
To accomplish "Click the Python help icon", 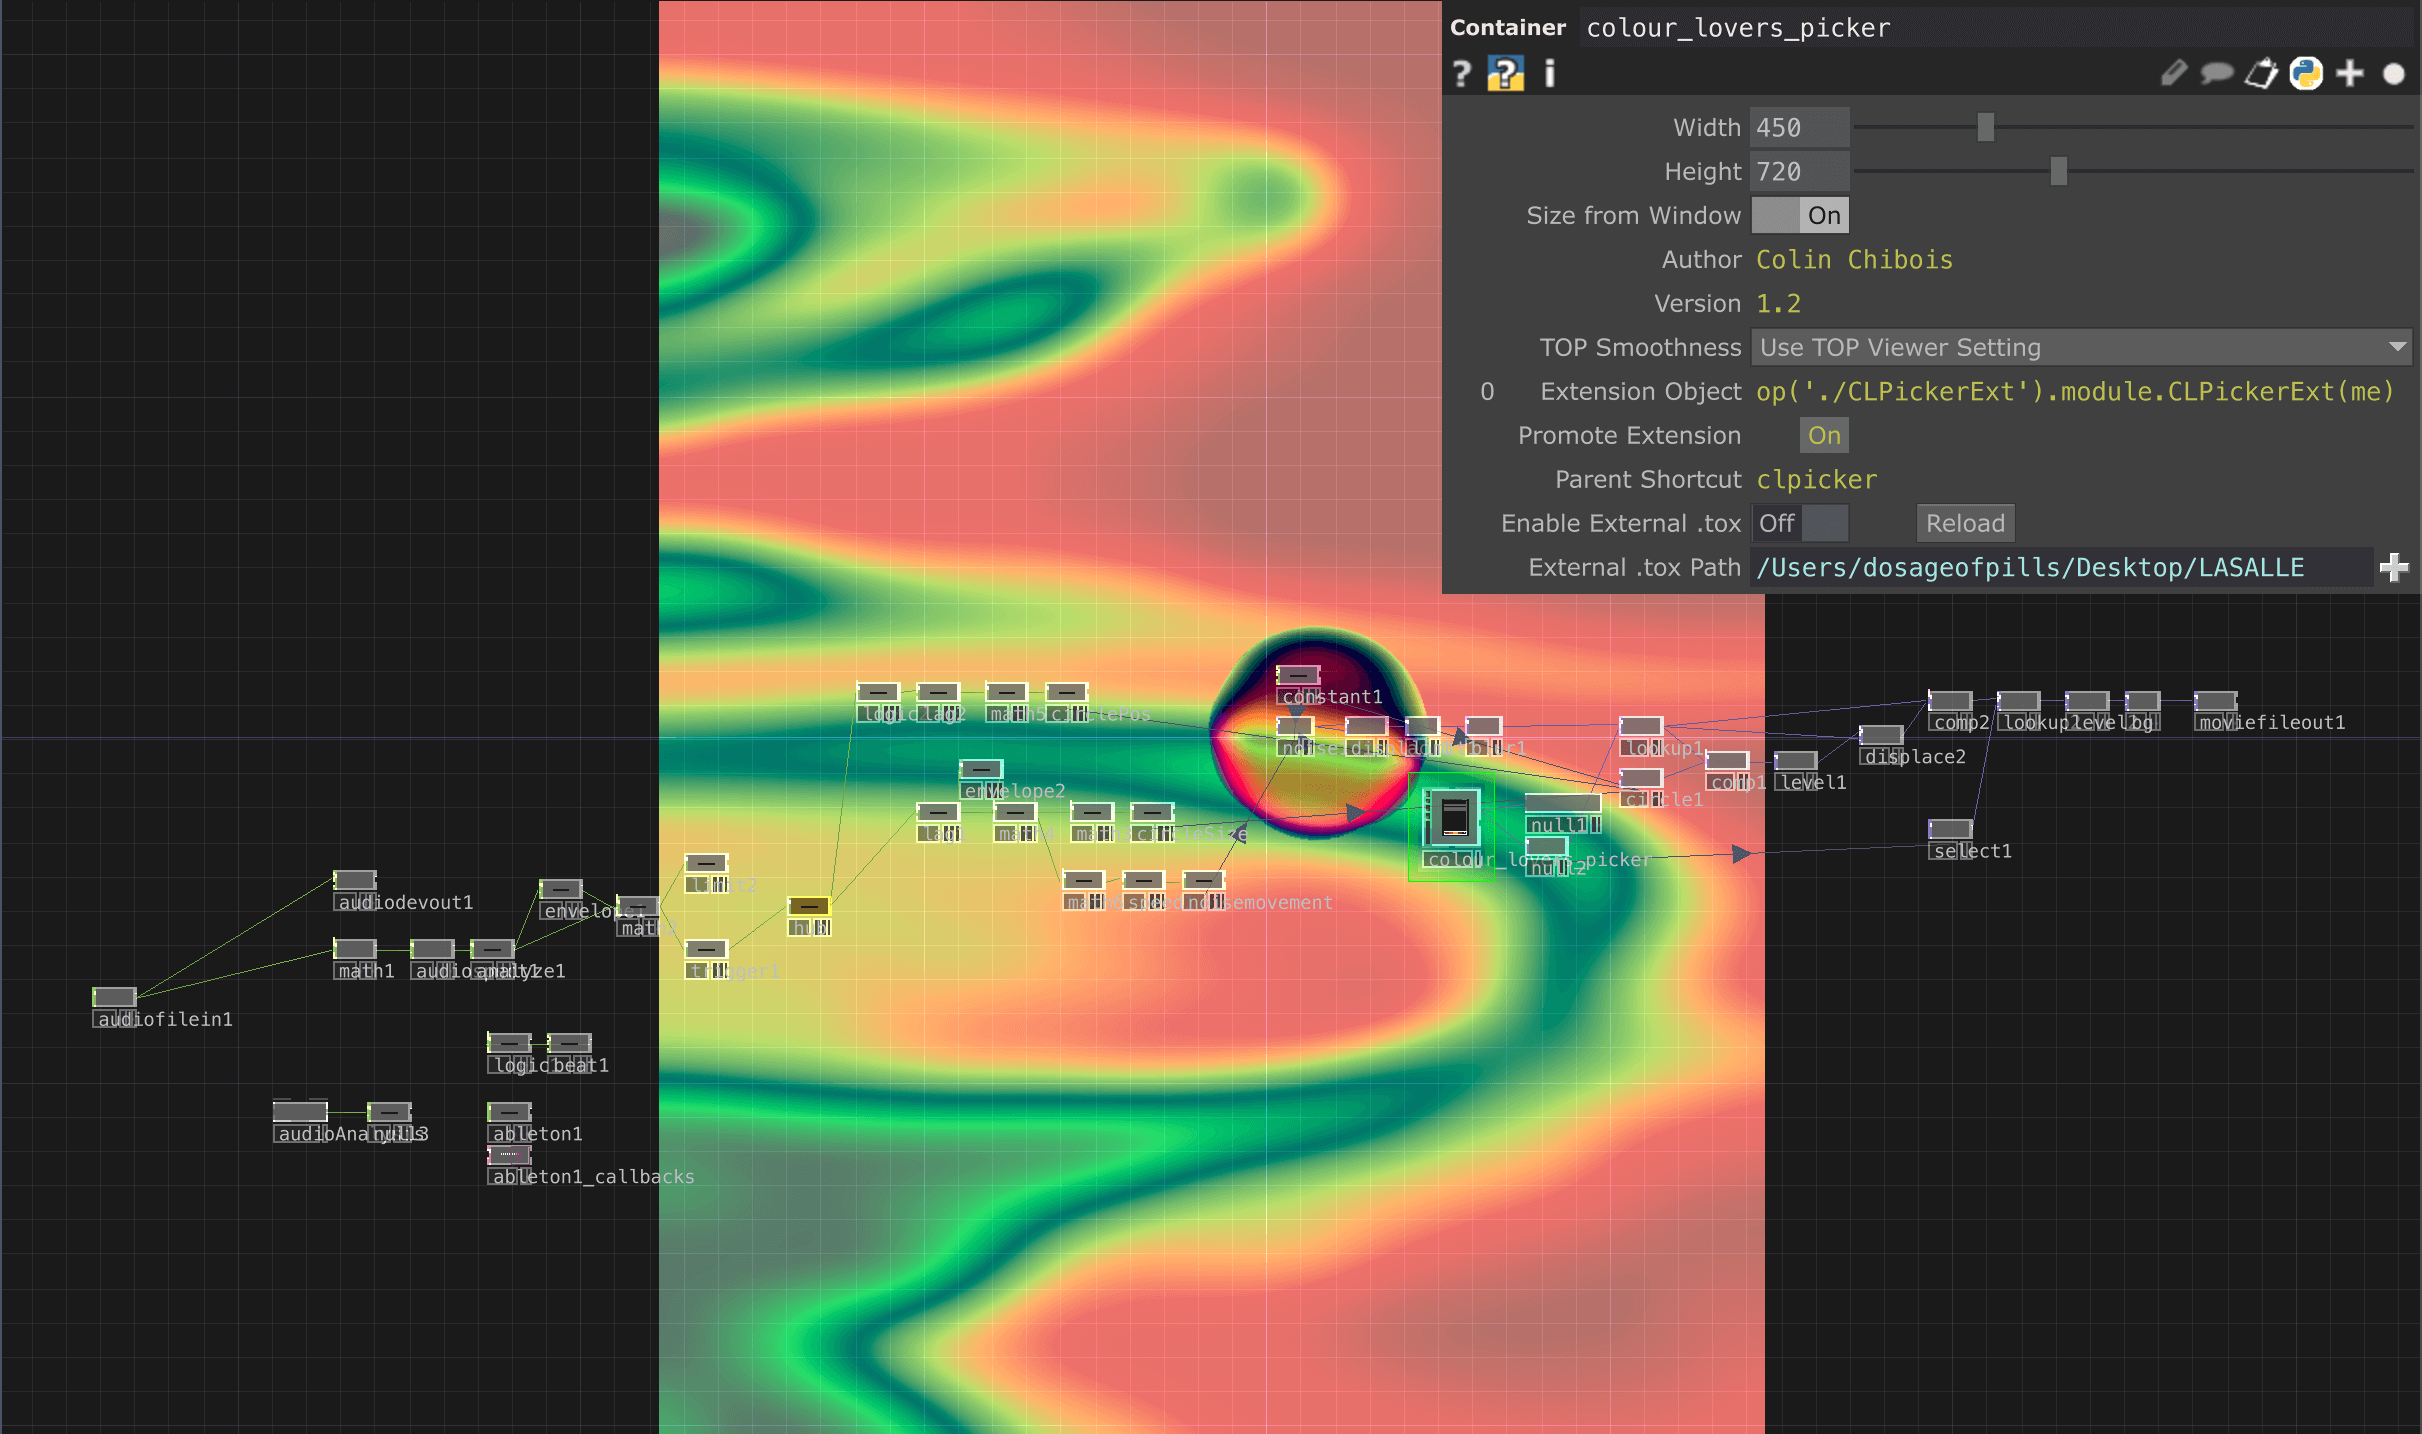I will [x=1505, y=74].
